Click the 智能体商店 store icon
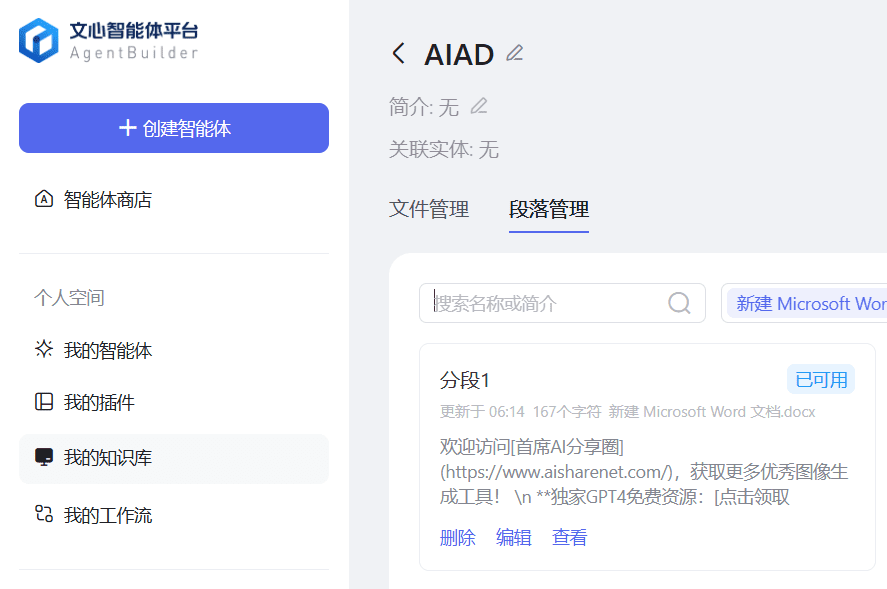 (44, 199)
